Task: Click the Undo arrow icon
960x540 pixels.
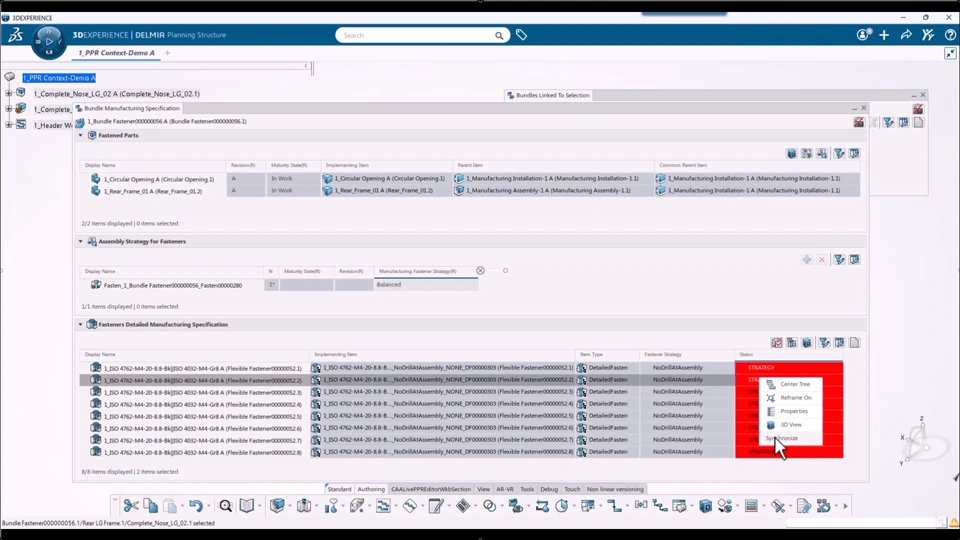Action: [195, 506]
